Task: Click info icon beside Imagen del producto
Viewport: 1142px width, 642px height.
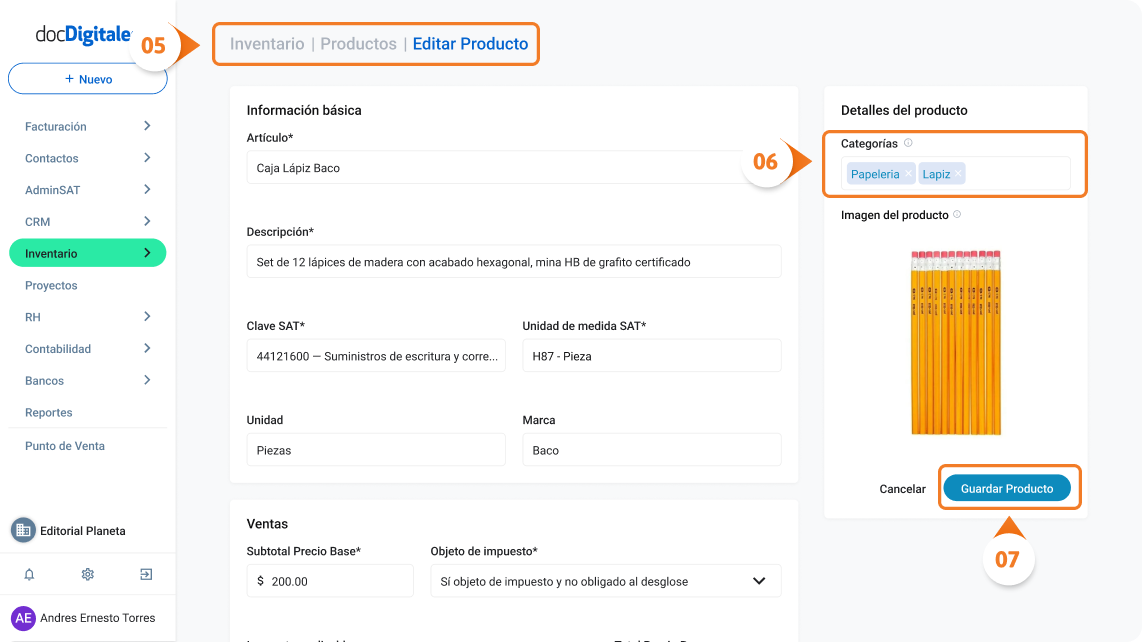Action: tap(957, 214)
